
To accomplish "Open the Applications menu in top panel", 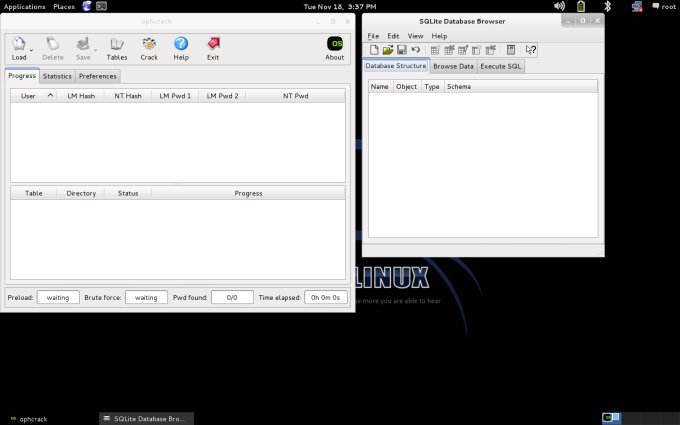I will click(24, 7).
